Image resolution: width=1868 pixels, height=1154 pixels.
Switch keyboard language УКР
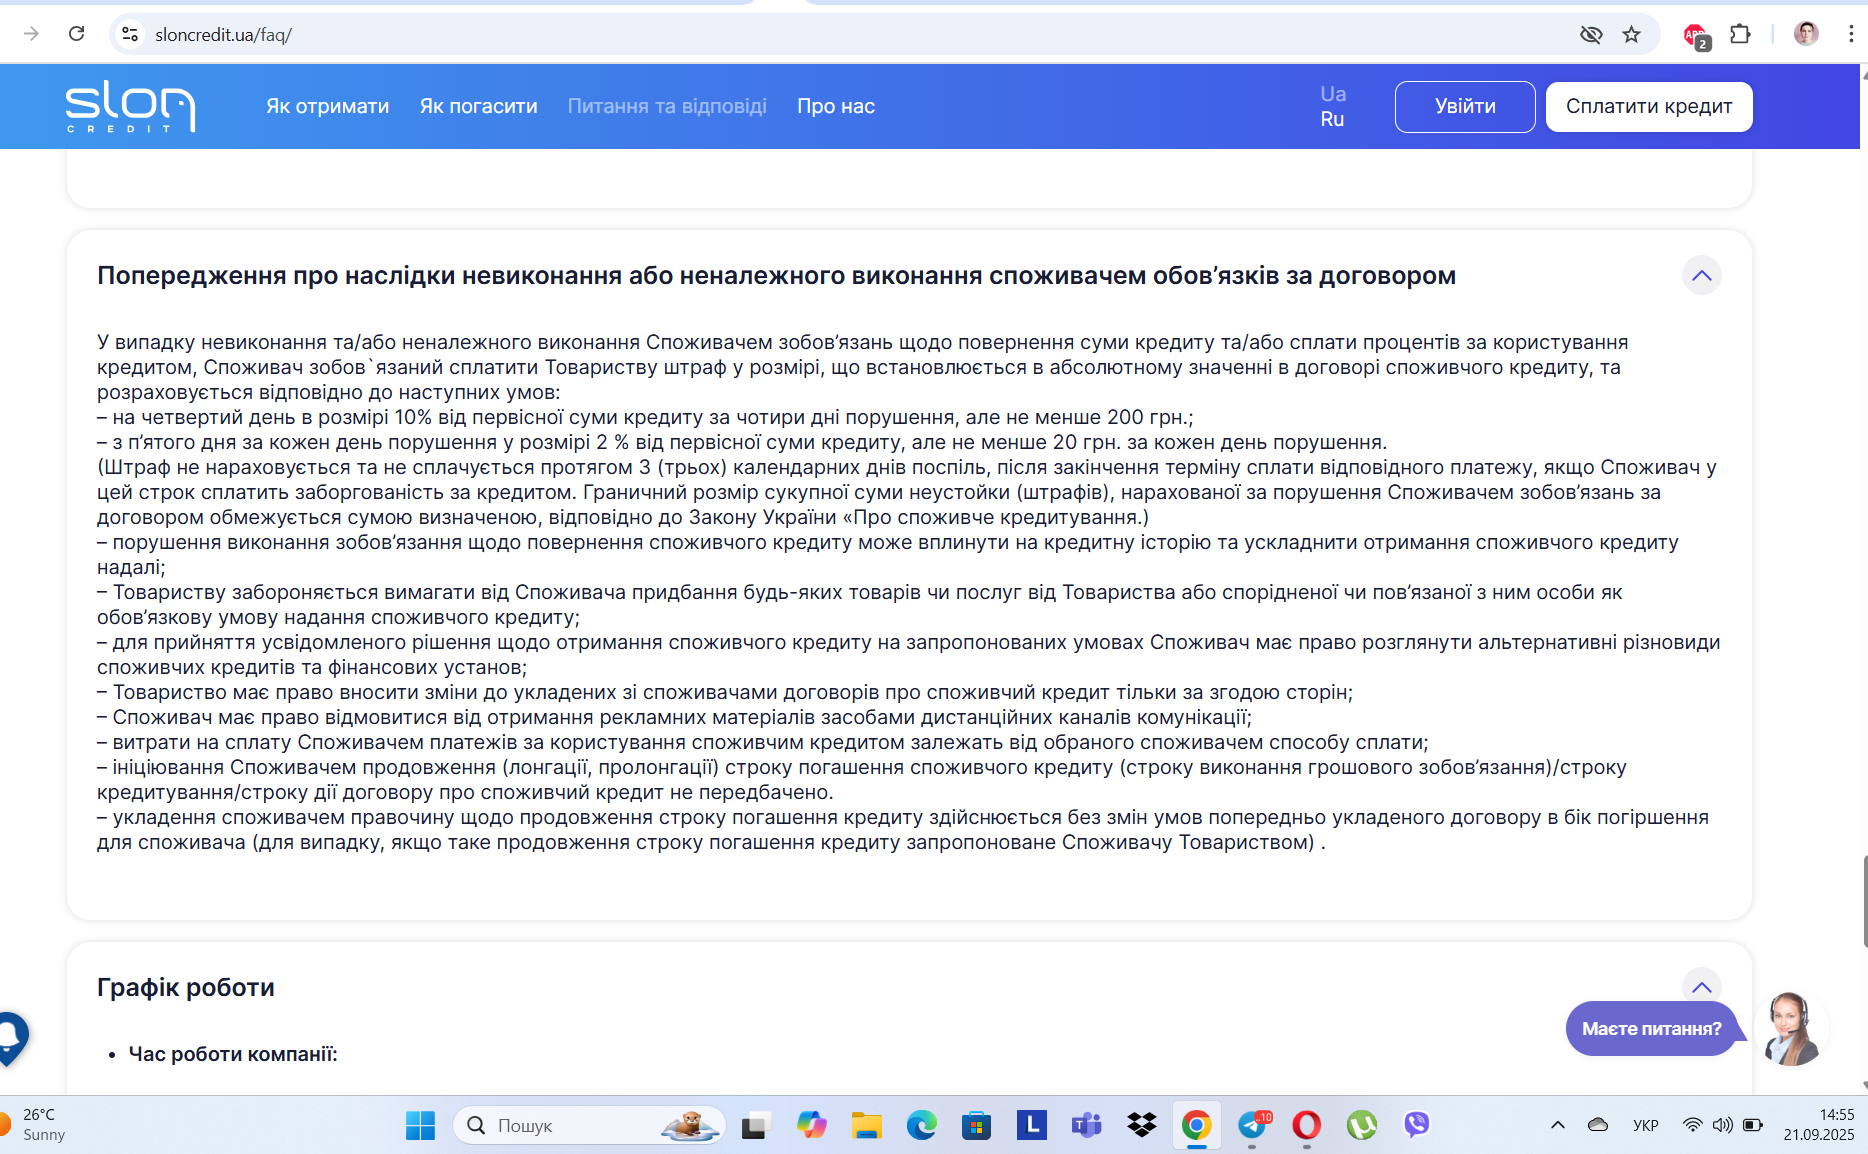tap(1646, 1125)
